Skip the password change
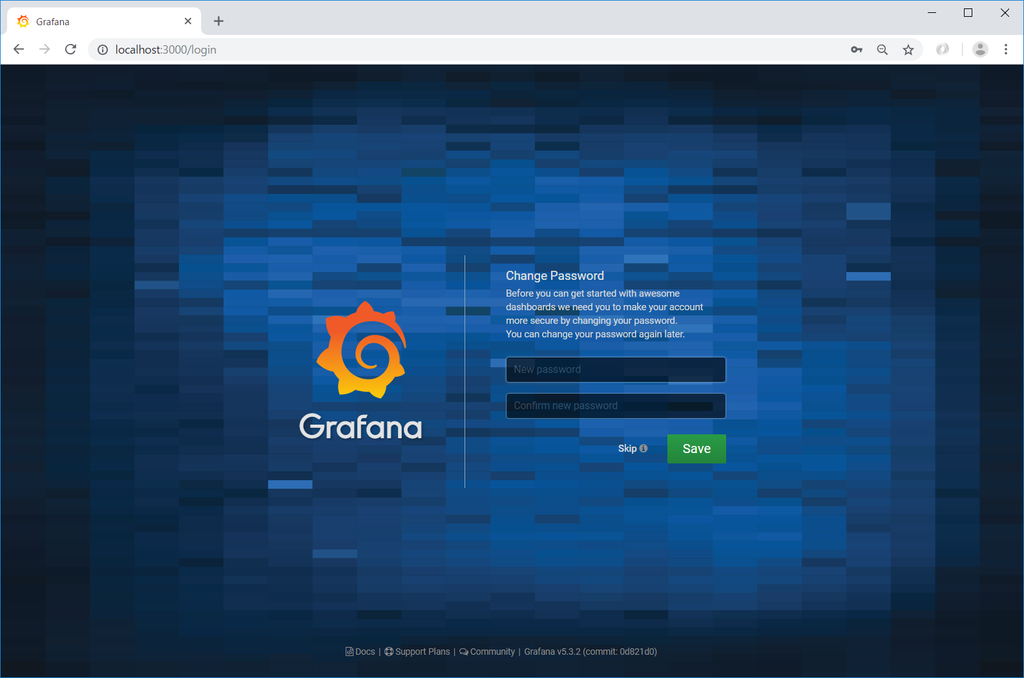Viewport: 1024px width, 678px height. [x=627, y=449]
